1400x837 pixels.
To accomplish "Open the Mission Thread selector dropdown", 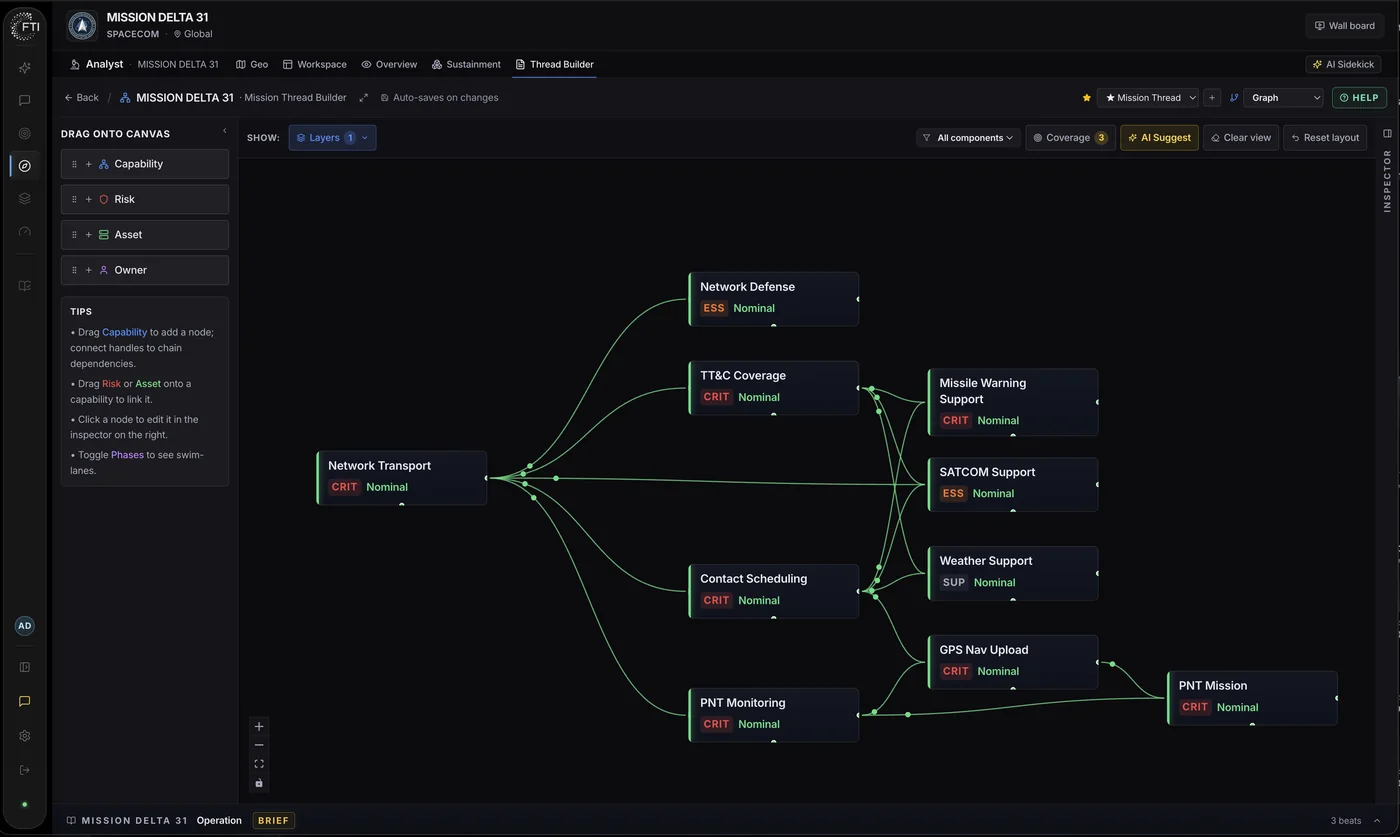I will (1147, 98).
